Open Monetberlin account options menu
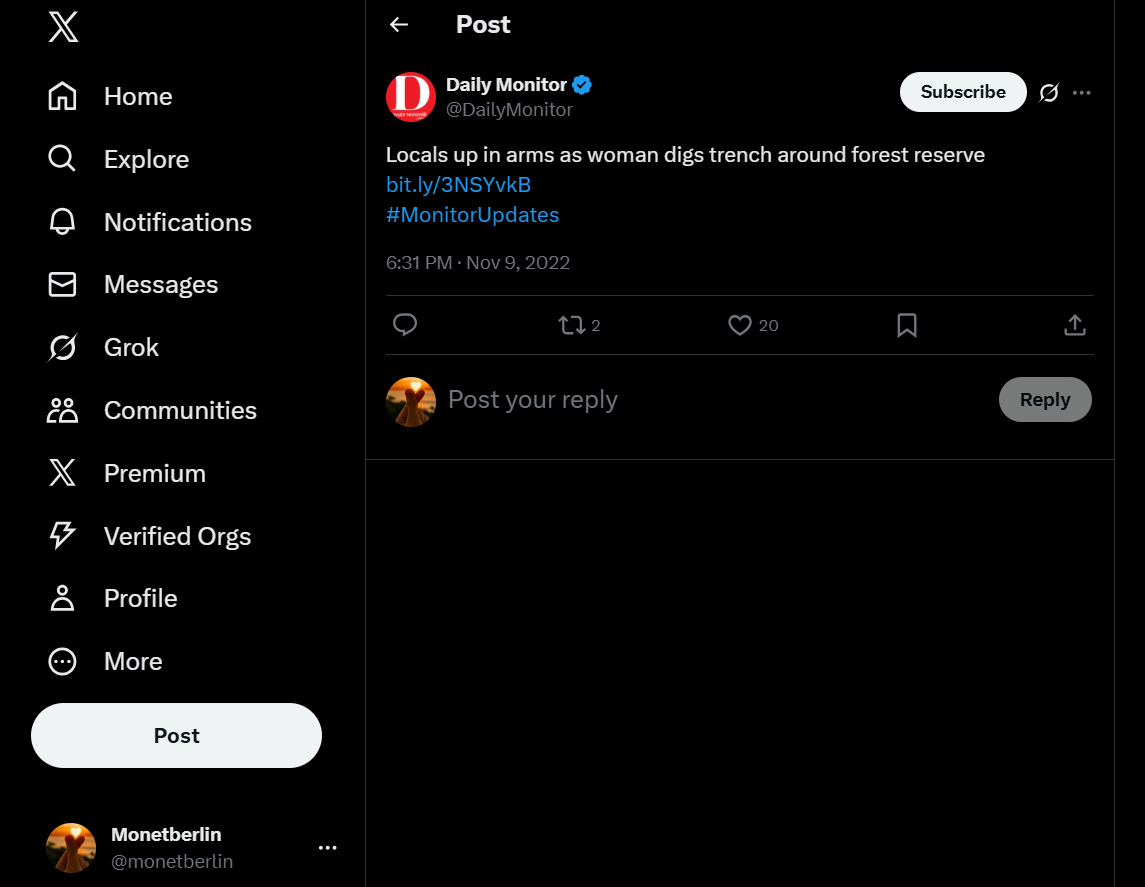 coord(327,847)
